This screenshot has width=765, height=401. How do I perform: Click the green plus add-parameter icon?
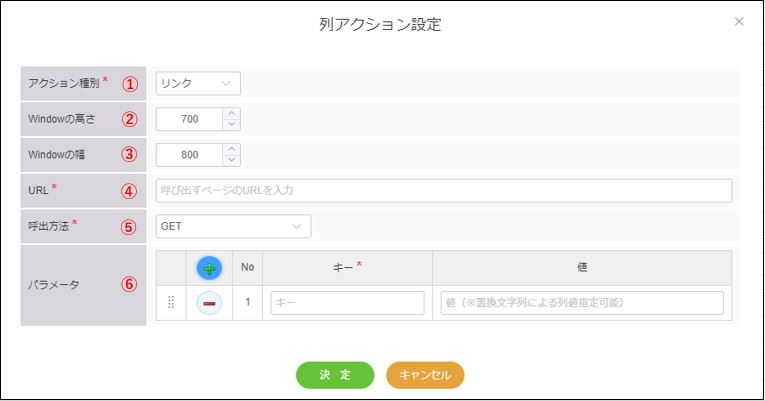(209, 267)
